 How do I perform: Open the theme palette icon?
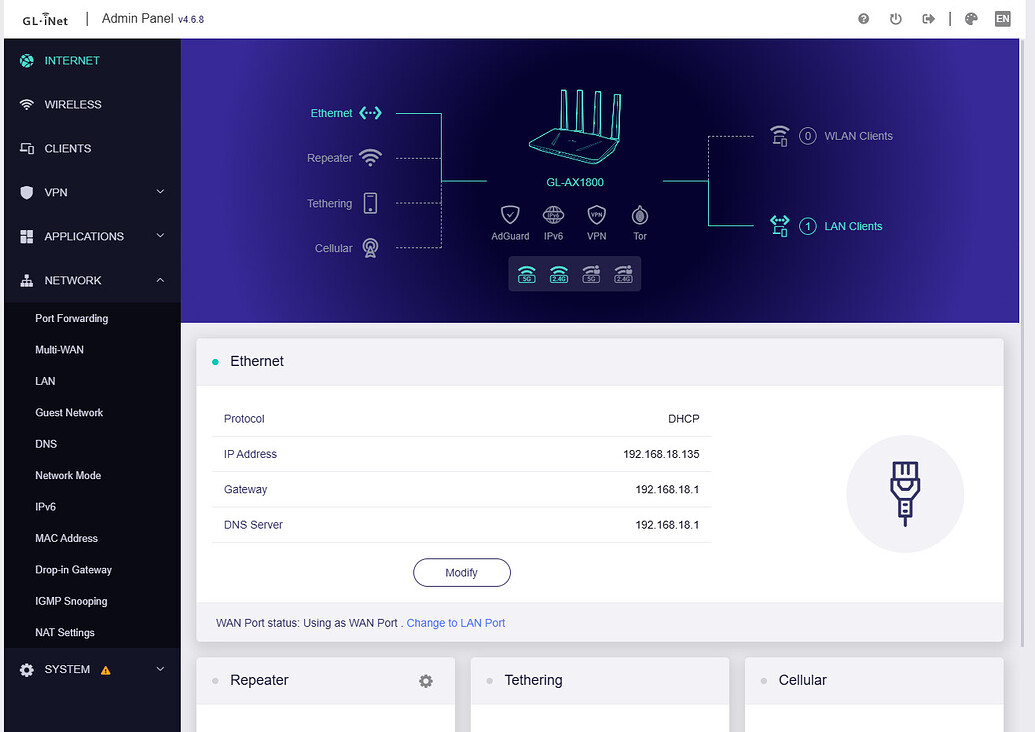(x=971, y=18)
